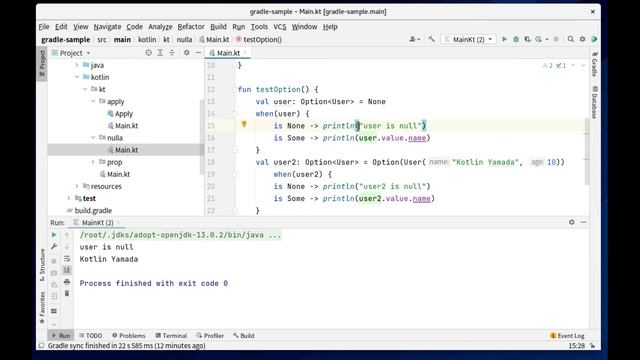Click the wrench icon in Run panel
The image size is (640, 360).
coord(54,247)
